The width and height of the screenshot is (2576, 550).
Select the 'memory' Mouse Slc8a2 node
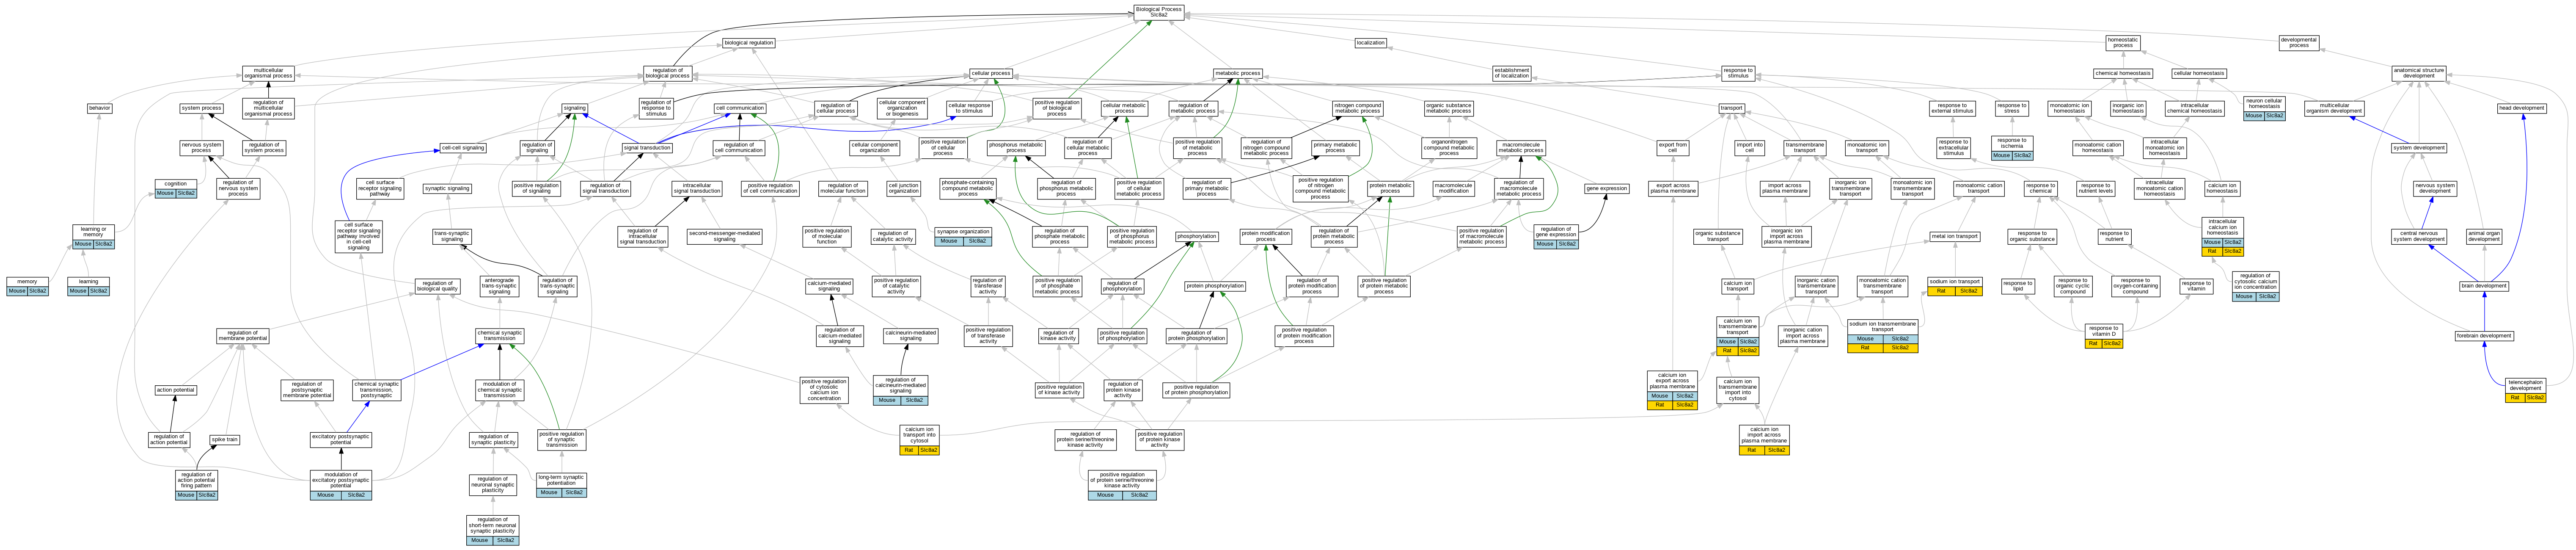point(27,286)
